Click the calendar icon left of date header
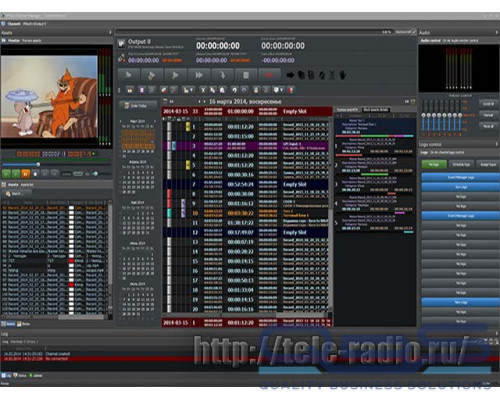500x400 pixels. click(x=165, y=101)
